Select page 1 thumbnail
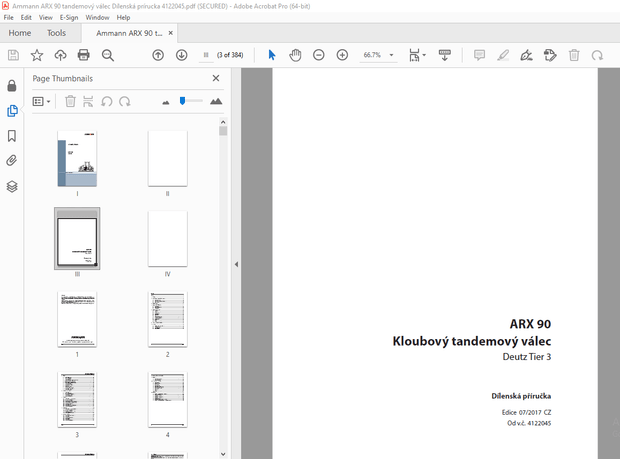 tap(77, 319)
